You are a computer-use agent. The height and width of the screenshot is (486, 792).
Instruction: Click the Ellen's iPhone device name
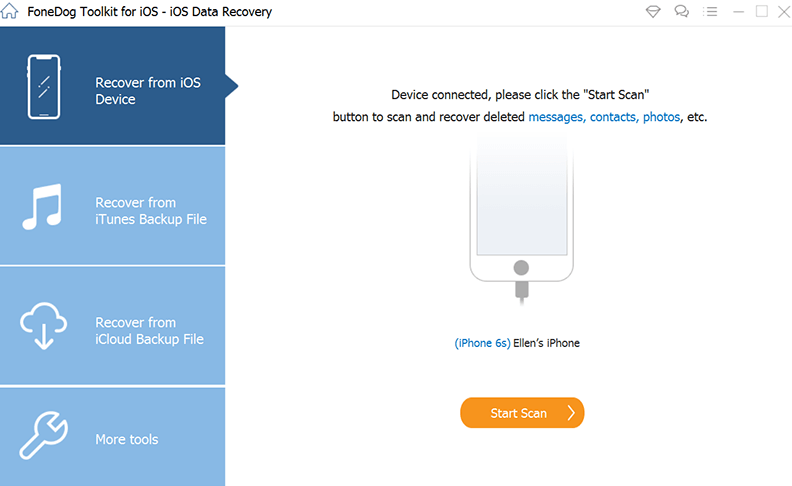547,343
